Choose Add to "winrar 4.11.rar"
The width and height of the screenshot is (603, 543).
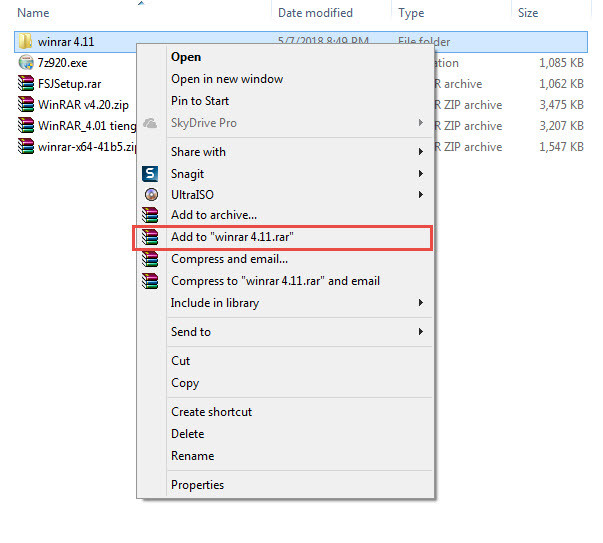click(232, 237)
